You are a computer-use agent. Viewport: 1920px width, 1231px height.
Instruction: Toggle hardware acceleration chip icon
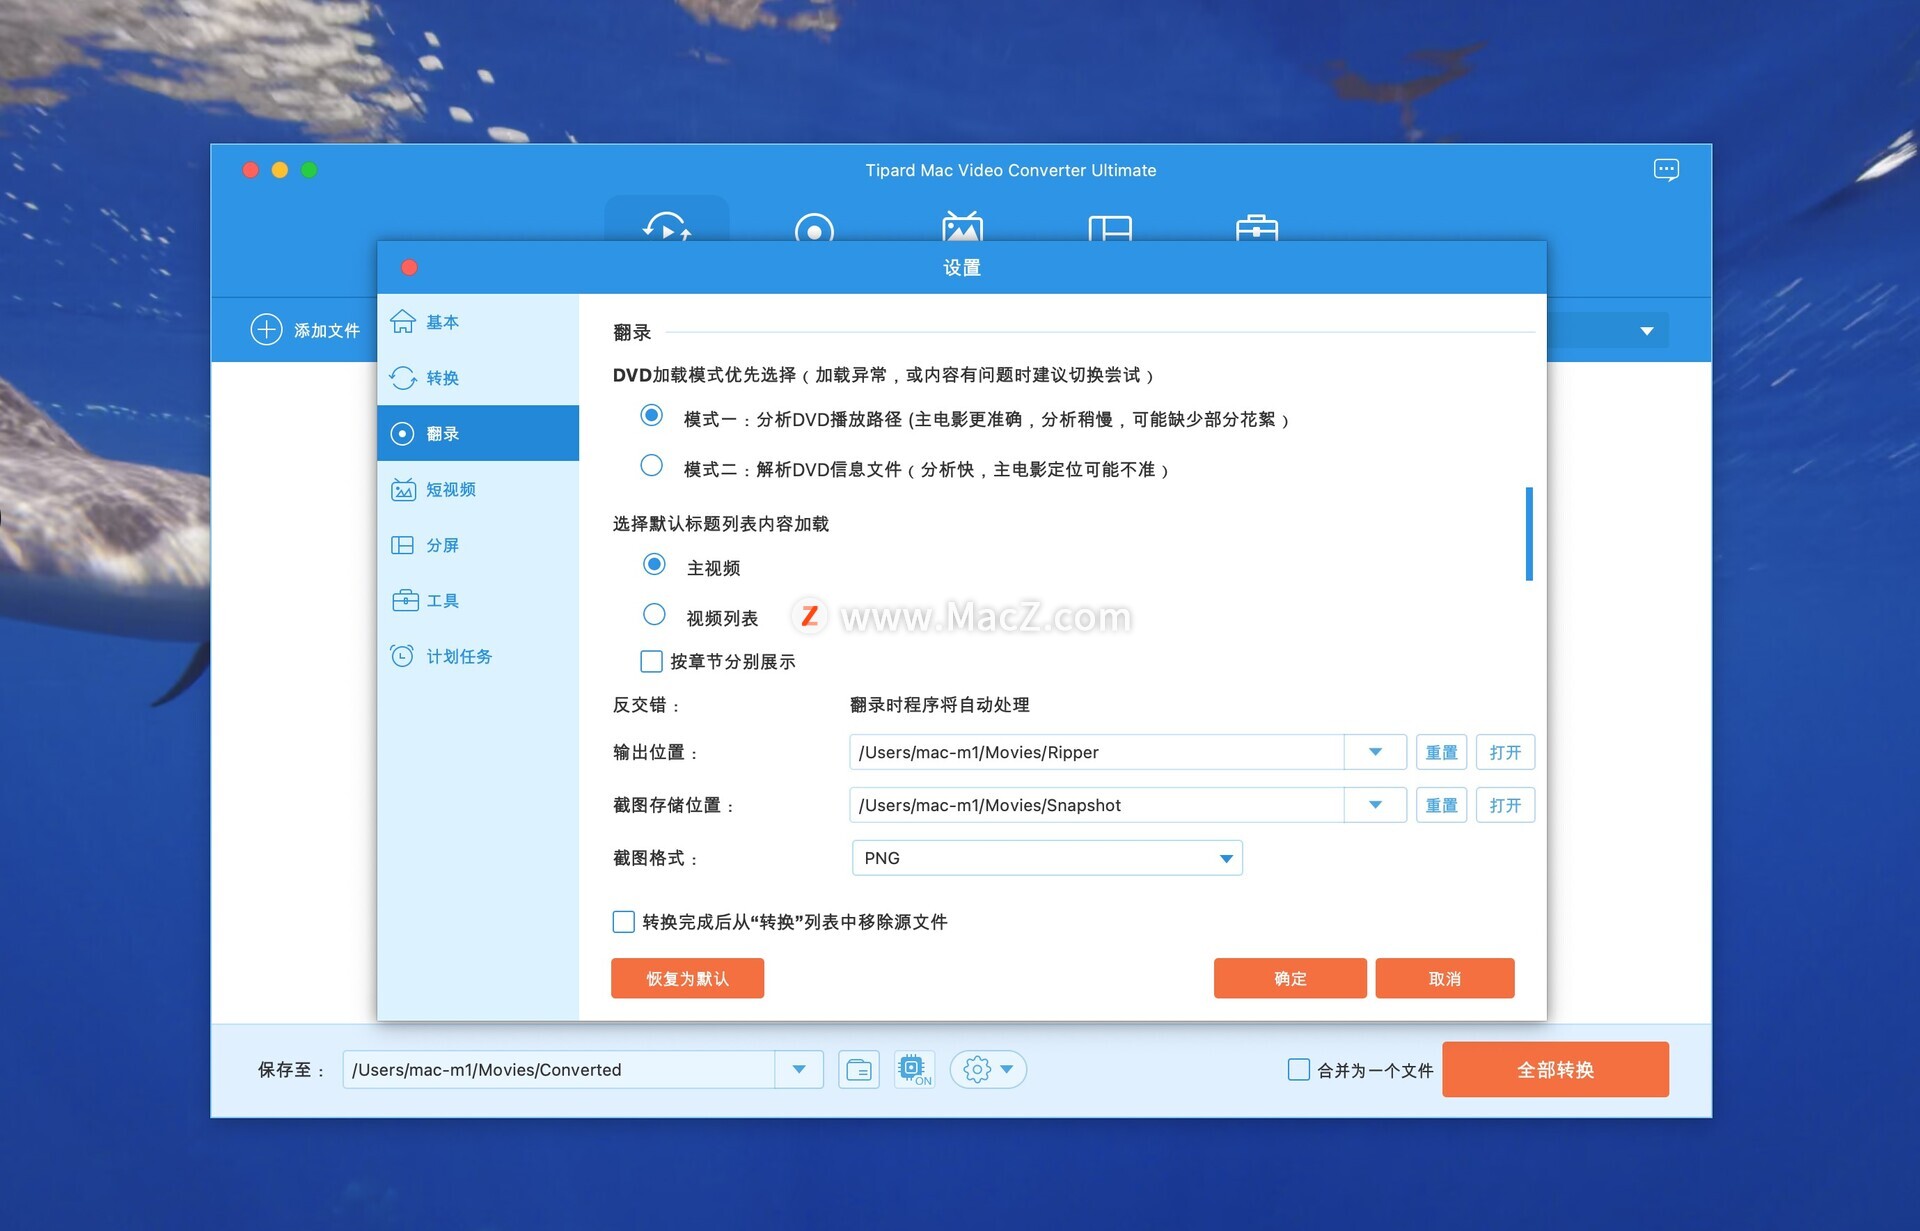pyautogui.click(x=914, y=1070)
